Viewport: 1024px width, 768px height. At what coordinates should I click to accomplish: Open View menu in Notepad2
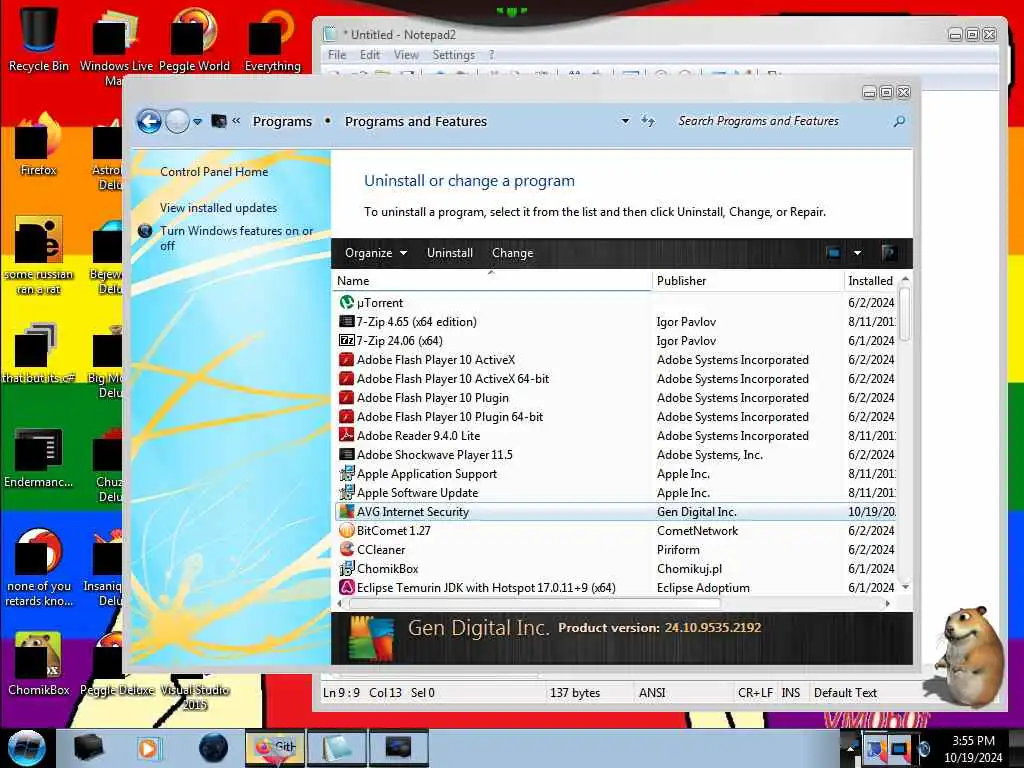406,55
